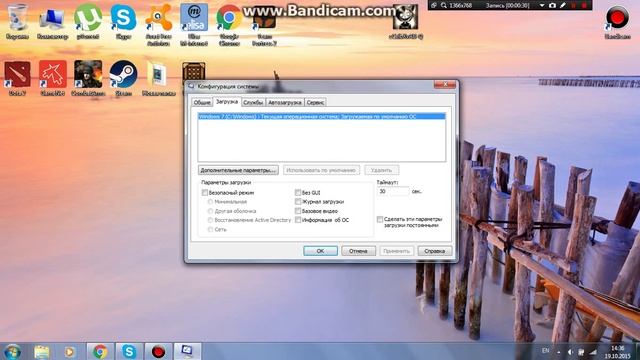Launch the Dota 2 desktop shortcut
The height and width of the screenshot is (360, 640).
click(17, 78)
